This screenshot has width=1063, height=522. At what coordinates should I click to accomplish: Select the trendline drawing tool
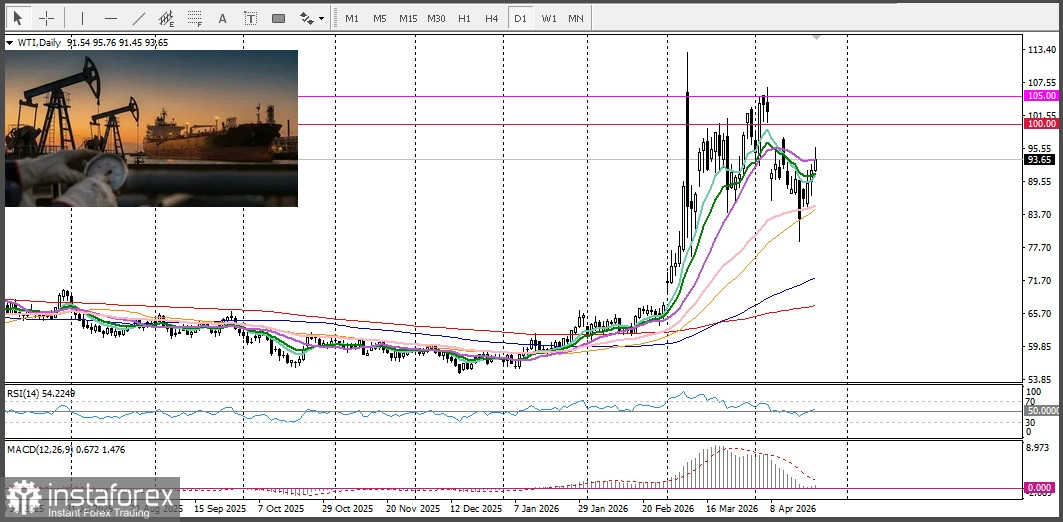[x=138, y=18]
